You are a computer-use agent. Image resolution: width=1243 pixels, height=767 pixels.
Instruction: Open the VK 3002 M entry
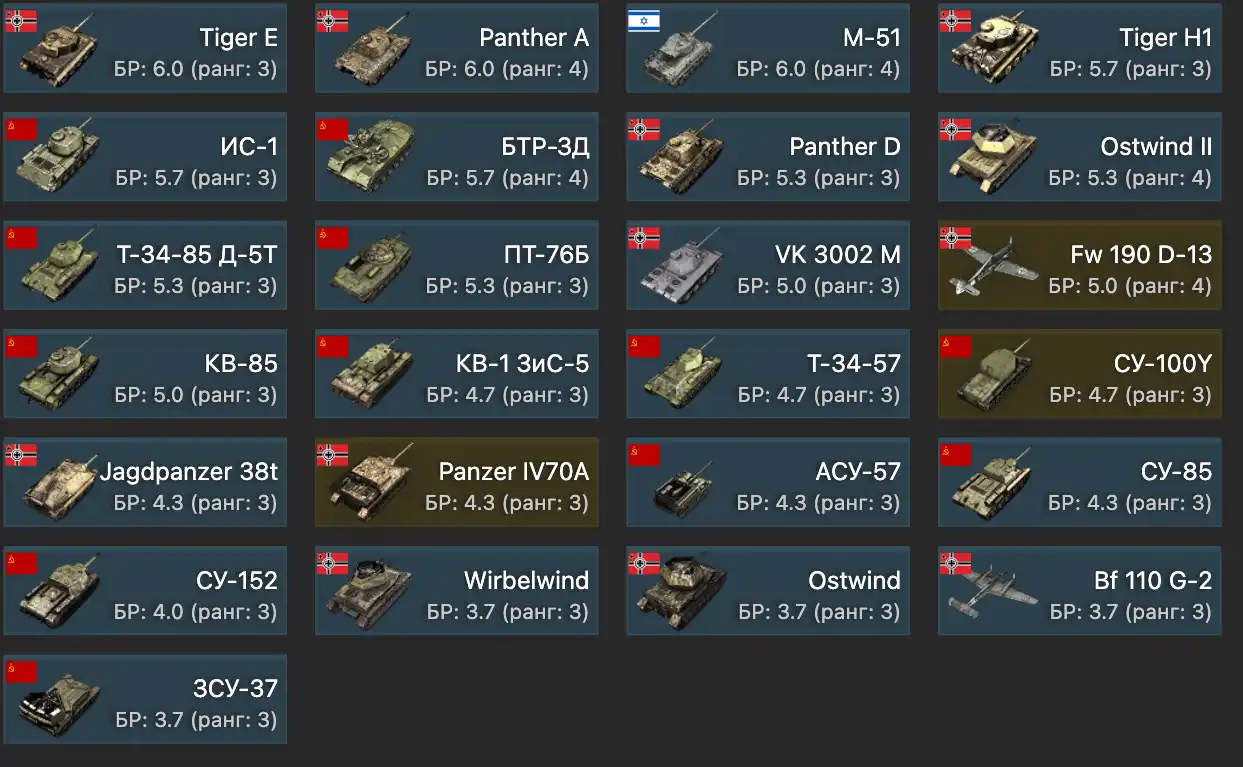pos(768,265)
